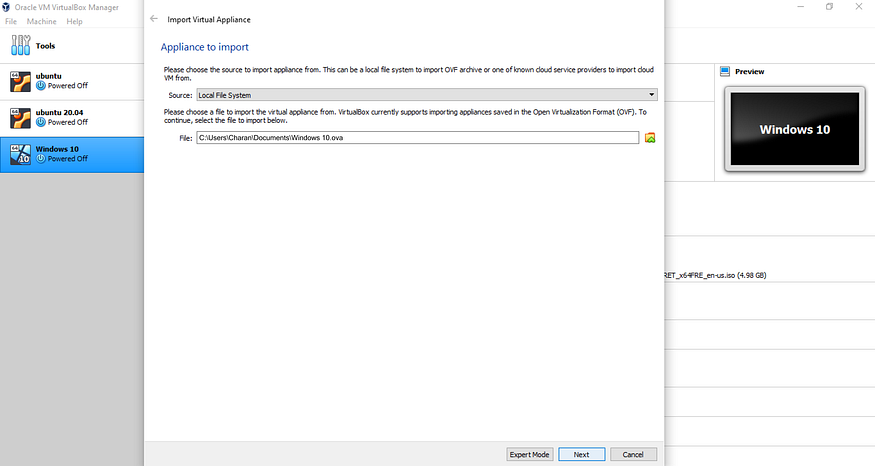This screenshot has height=466, width=875.
Task: Click the back arrow in Import Virtual Appliance
Action: point(154,19)
